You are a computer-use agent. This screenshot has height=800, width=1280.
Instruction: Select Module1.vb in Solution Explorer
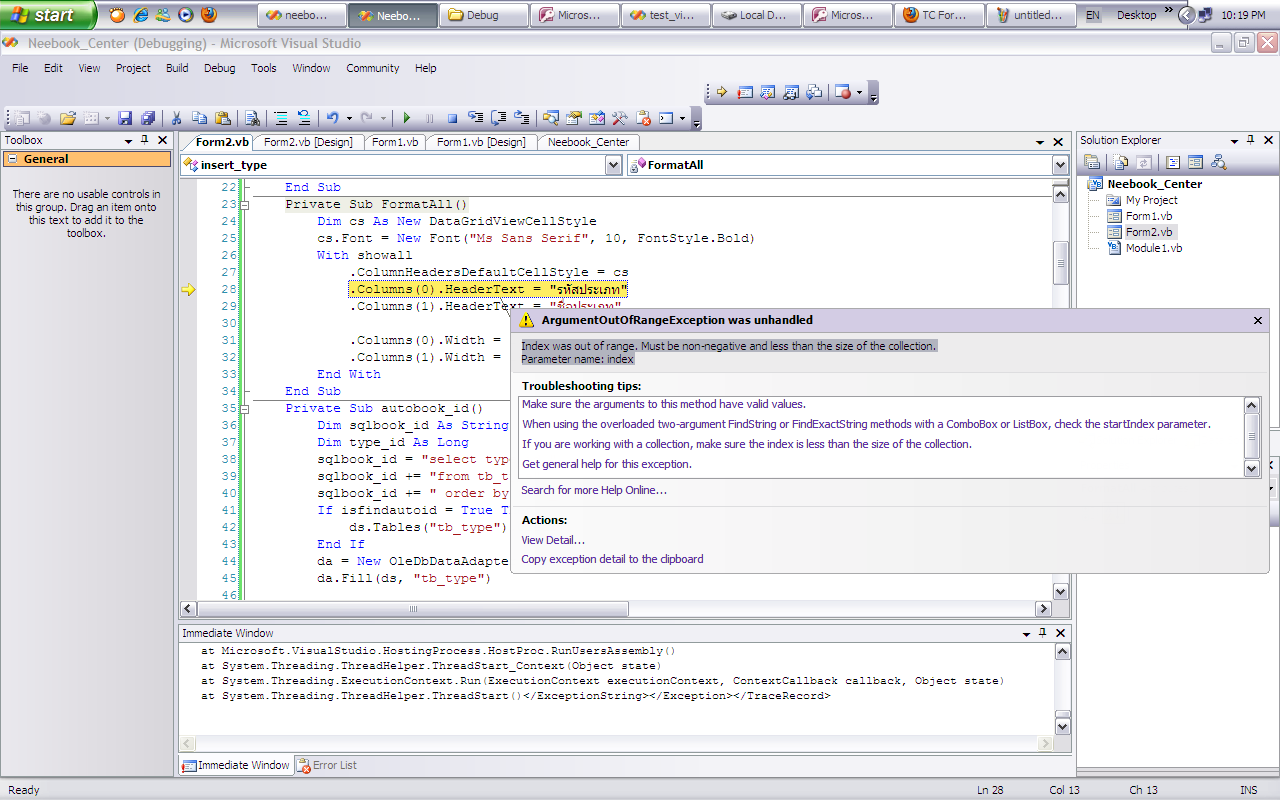[1153, 248]
